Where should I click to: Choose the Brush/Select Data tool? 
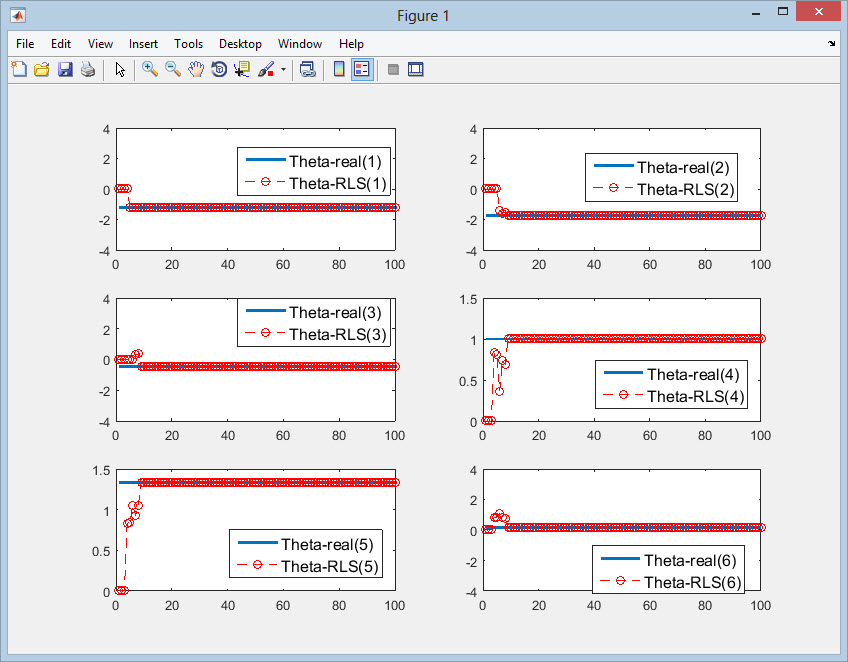(x=266, y=69)
